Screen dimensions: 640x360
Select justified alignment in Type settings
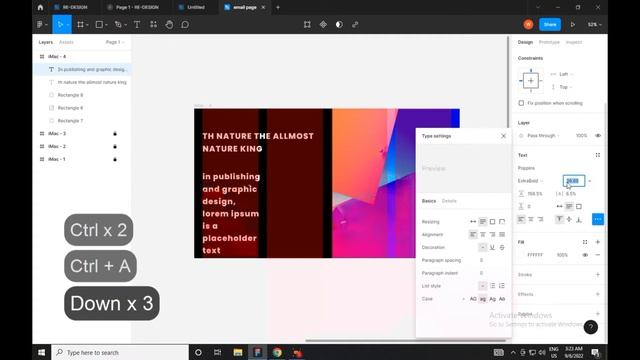tap(502, 234)
